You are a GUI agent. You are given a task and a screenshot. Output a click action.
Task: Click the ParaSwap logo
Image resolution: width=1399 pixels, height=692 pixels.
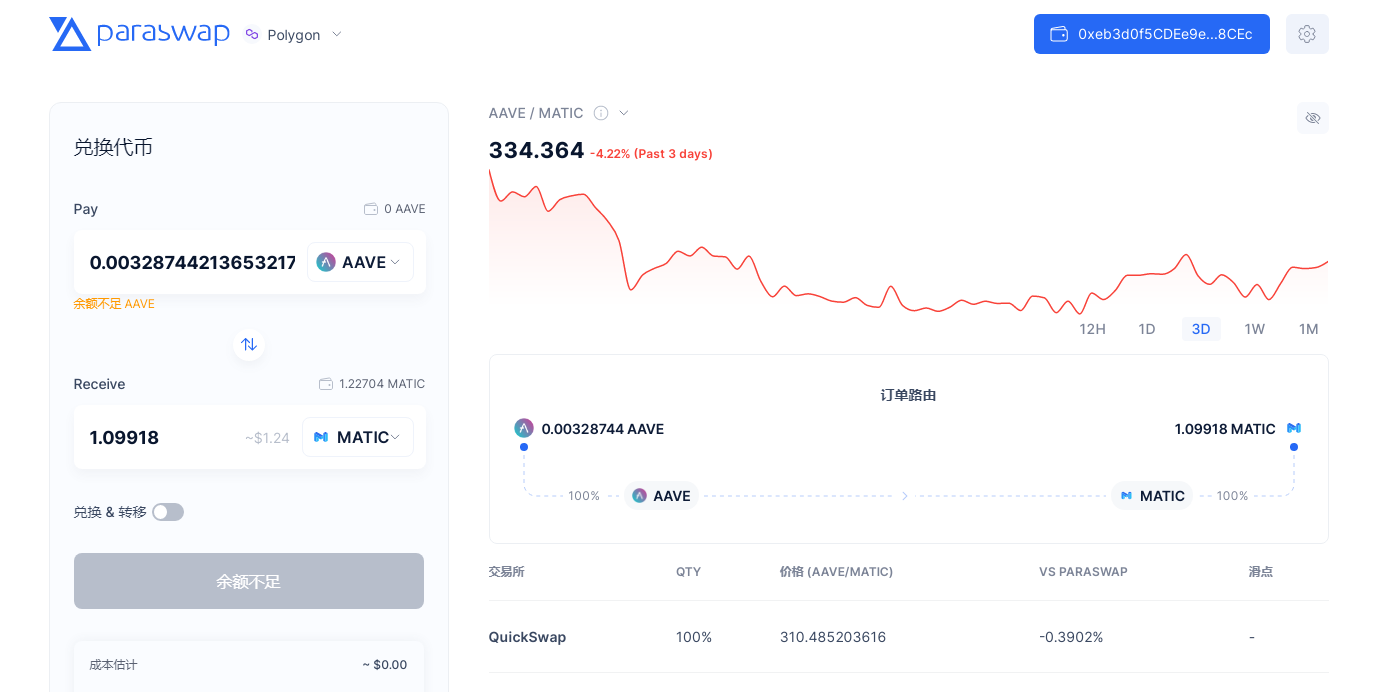[x=139, y=34]
